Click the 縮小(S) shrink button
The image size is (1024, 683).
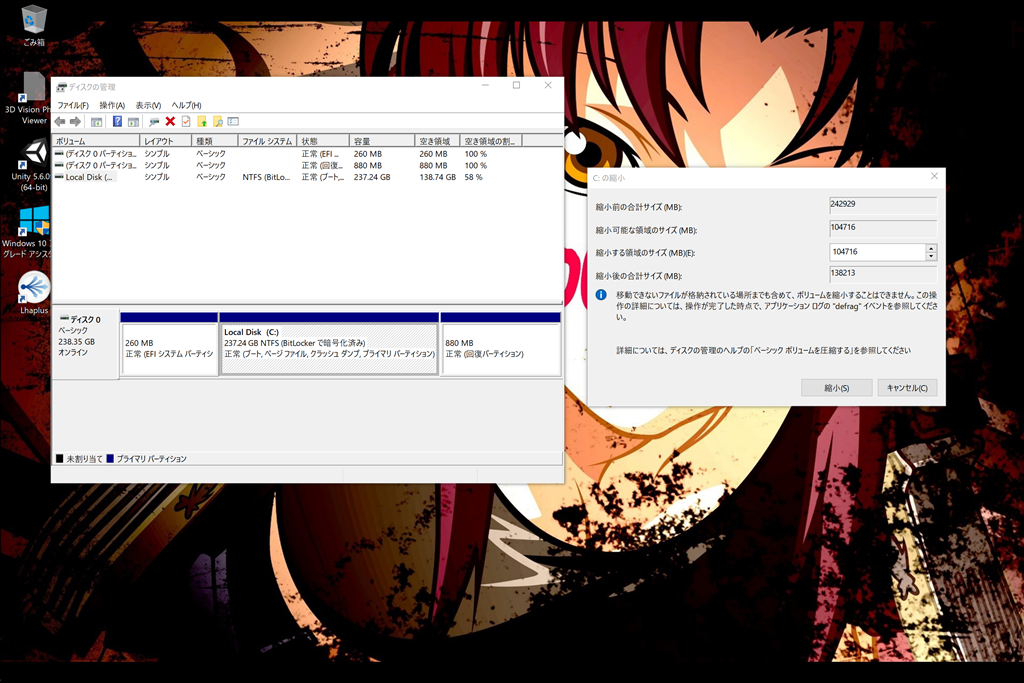pyautogui.click(x=837, y=388)
